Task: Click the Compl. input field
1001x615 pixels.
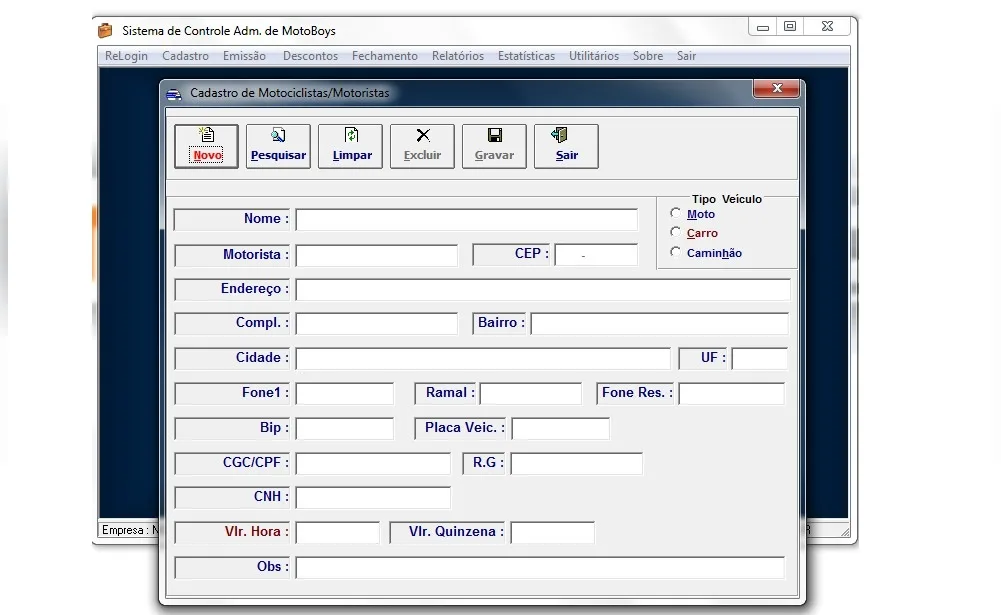Action: [x=377, y=323]
